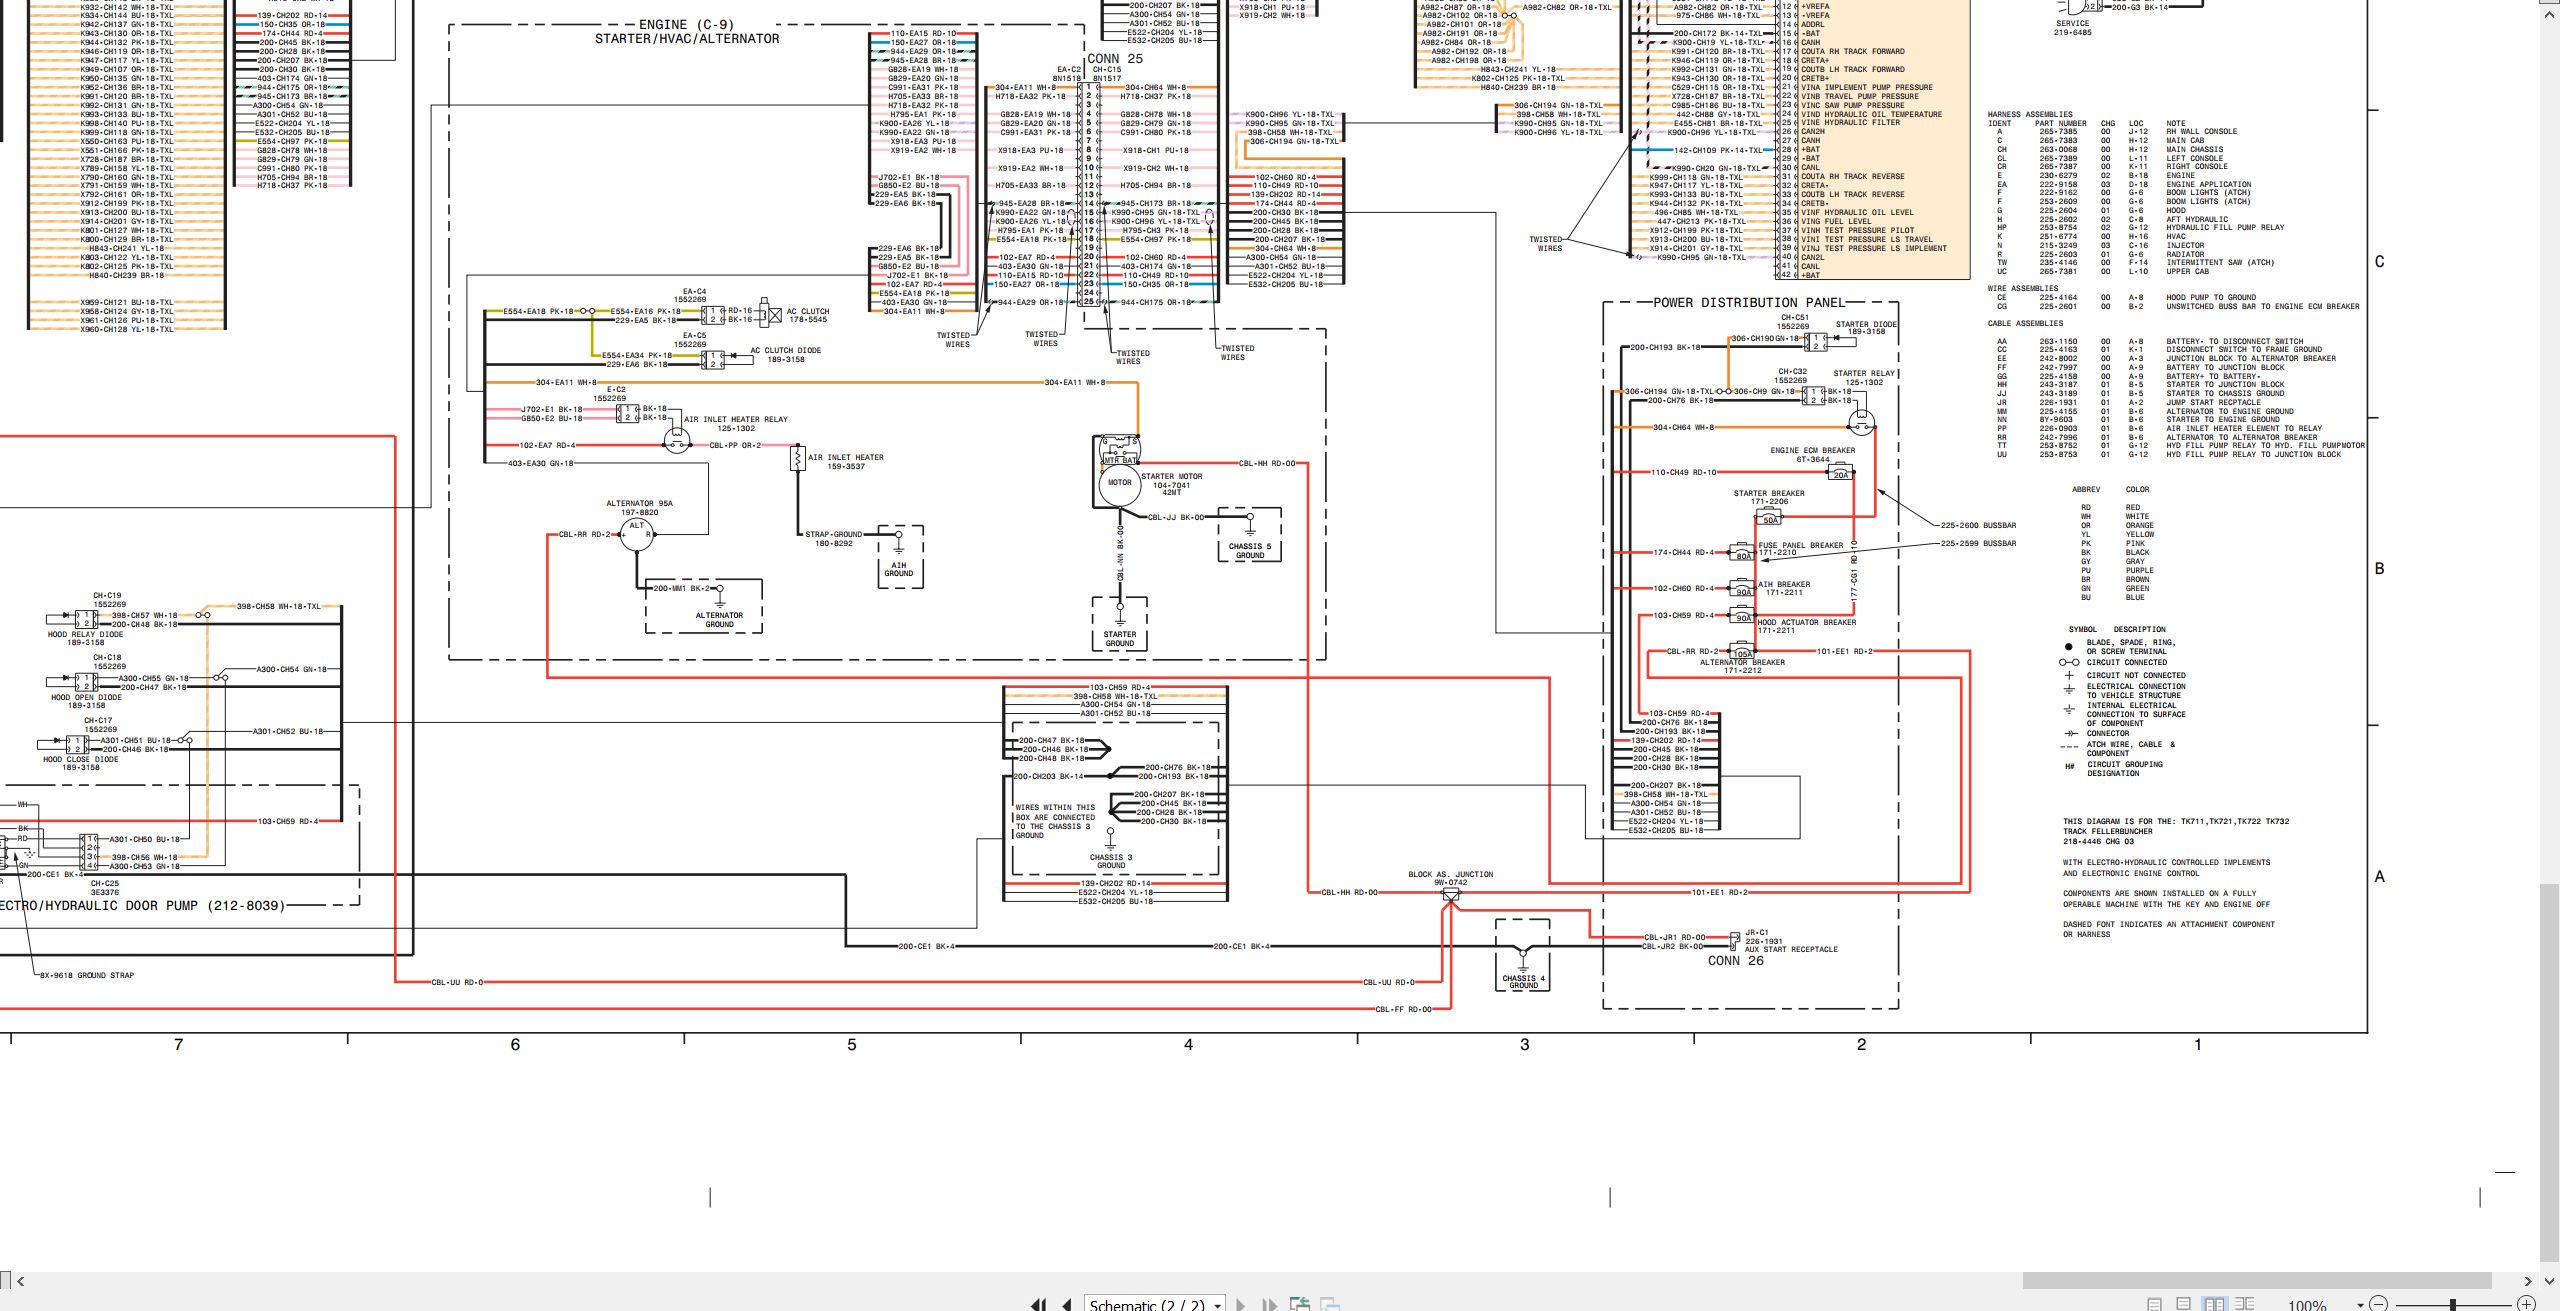Screen dimensions: 2560x1311
Task: Click the grid column number 4
Action: click(1188, 1045)
